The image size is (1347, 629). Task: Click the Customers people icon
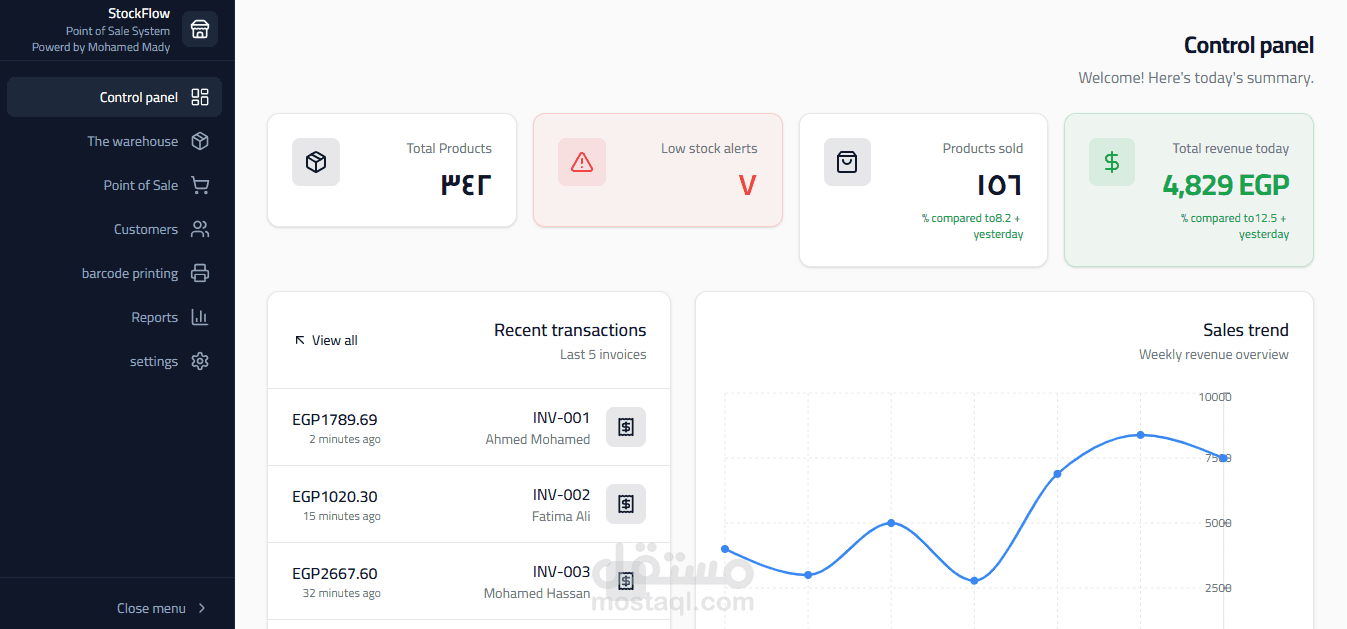tap(199, 229)
